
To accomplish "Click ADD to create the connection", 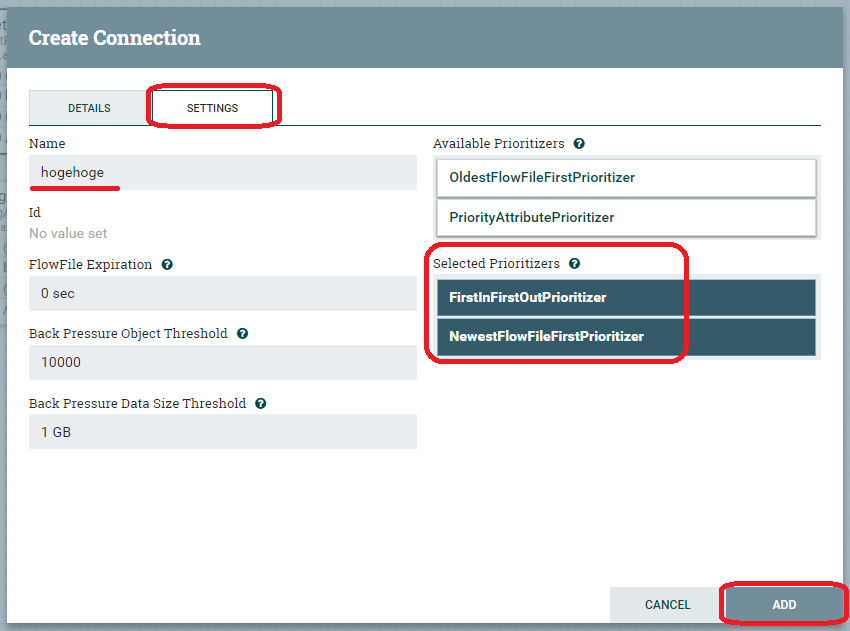I will click(x=784, y=605).
